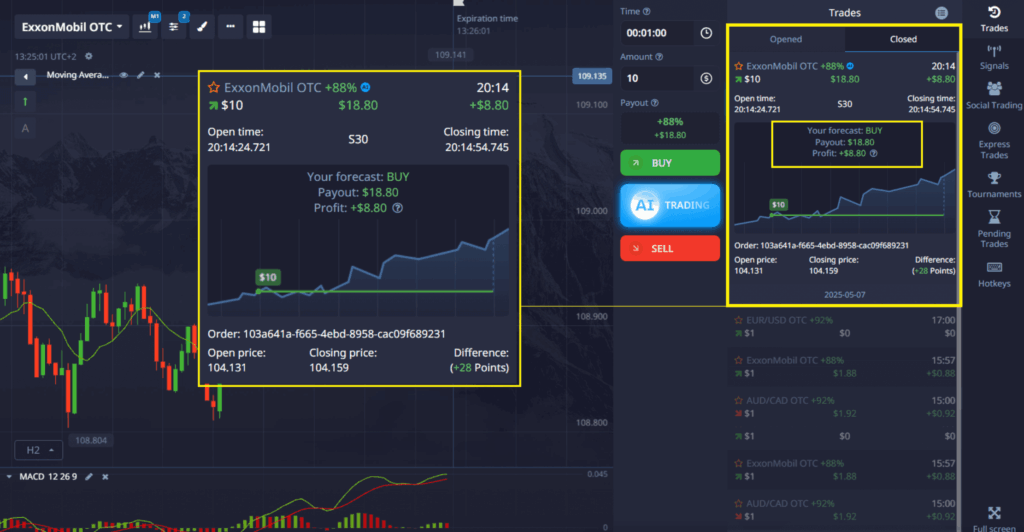Click the 109.135 current price label
The height and width of the screenshot is (532, 1024).
(592, 76)
